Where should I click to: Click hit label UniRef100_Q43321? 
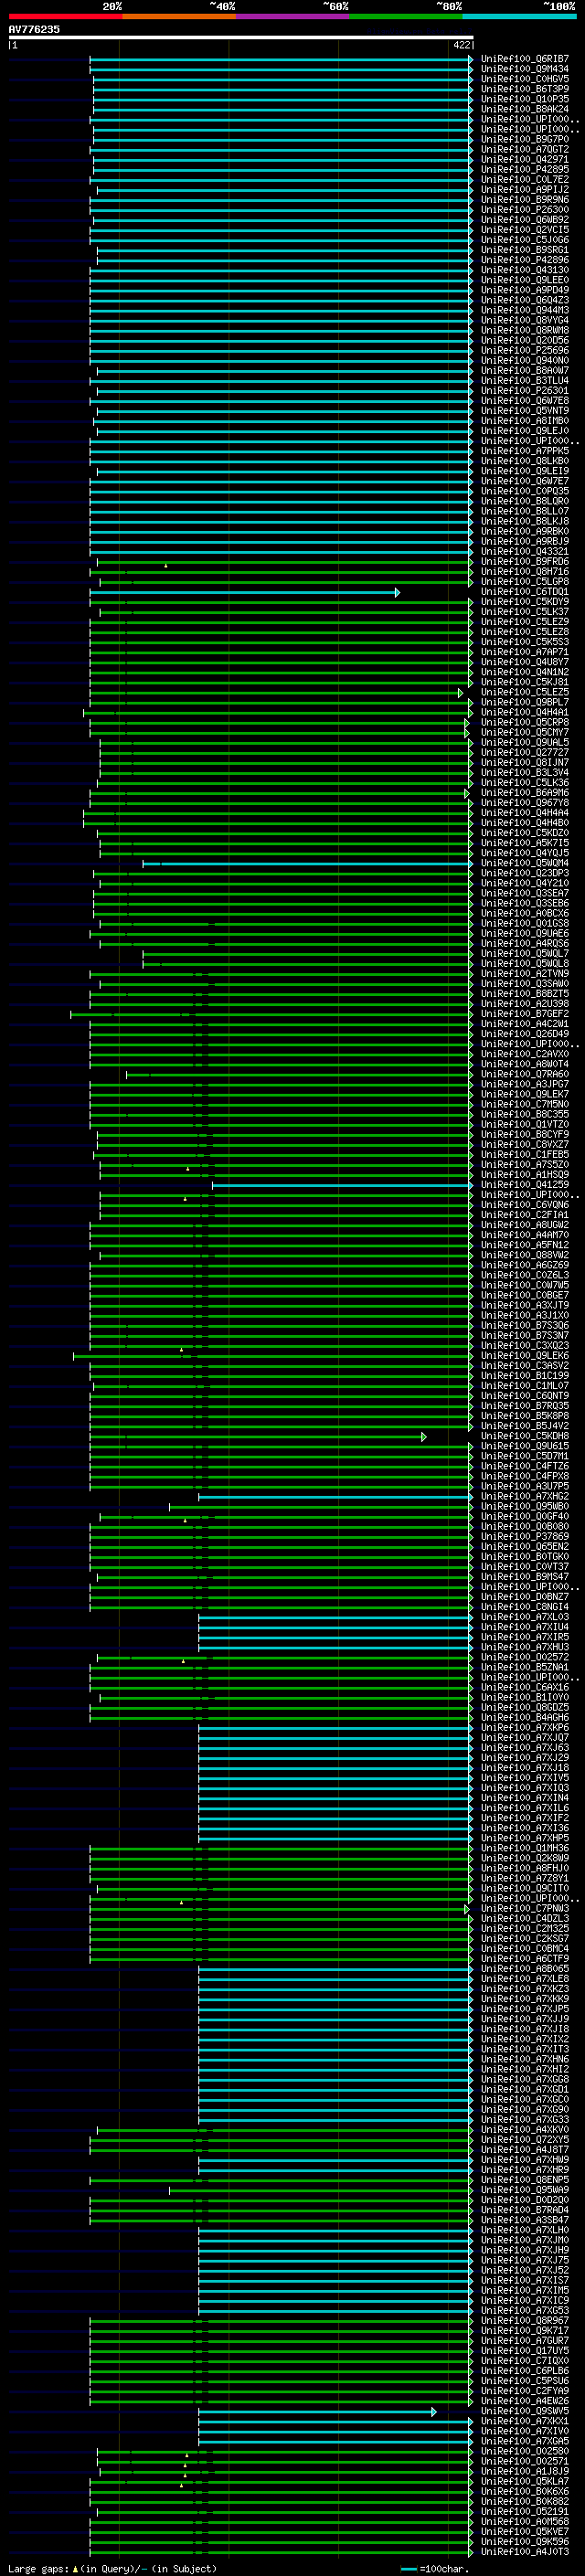525,551
